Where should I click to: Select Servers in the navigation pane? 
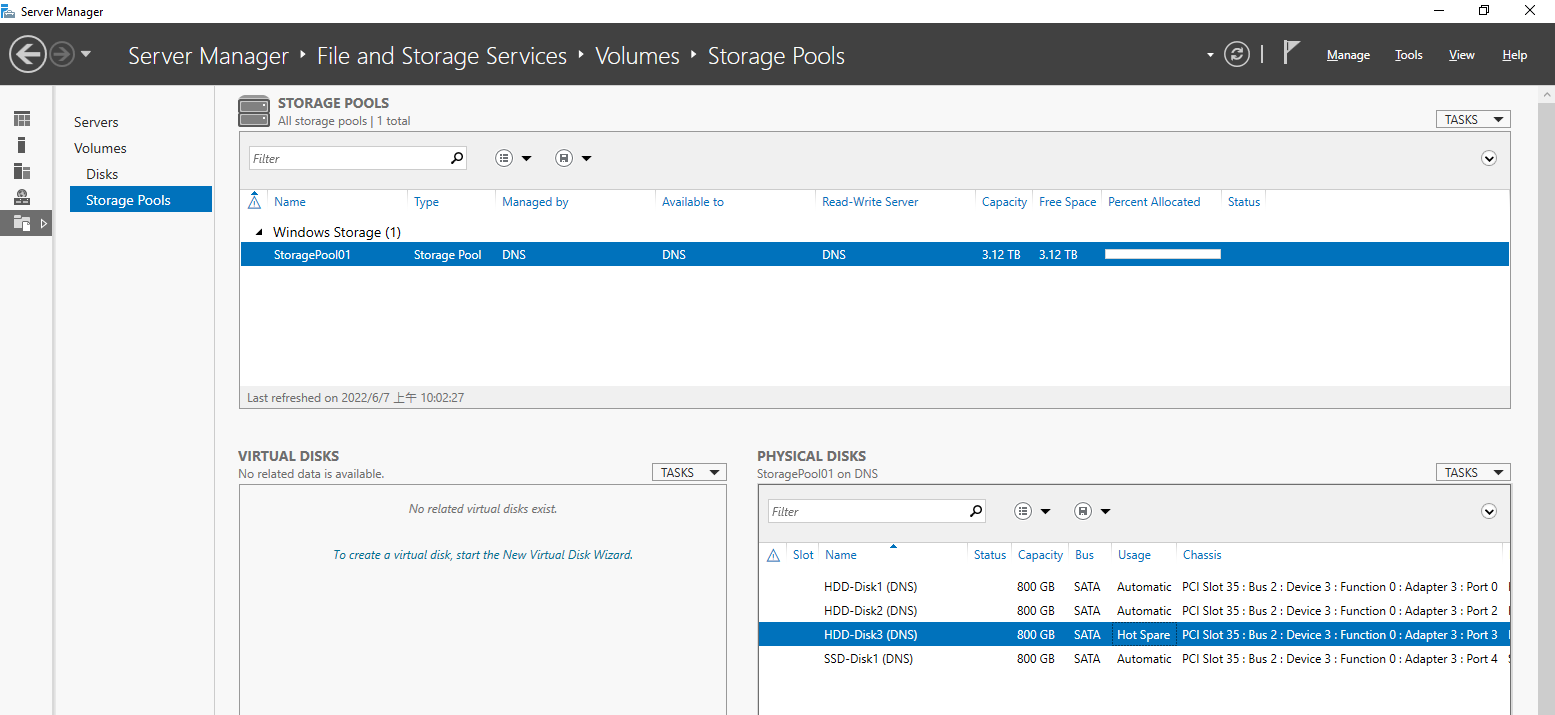96,122
